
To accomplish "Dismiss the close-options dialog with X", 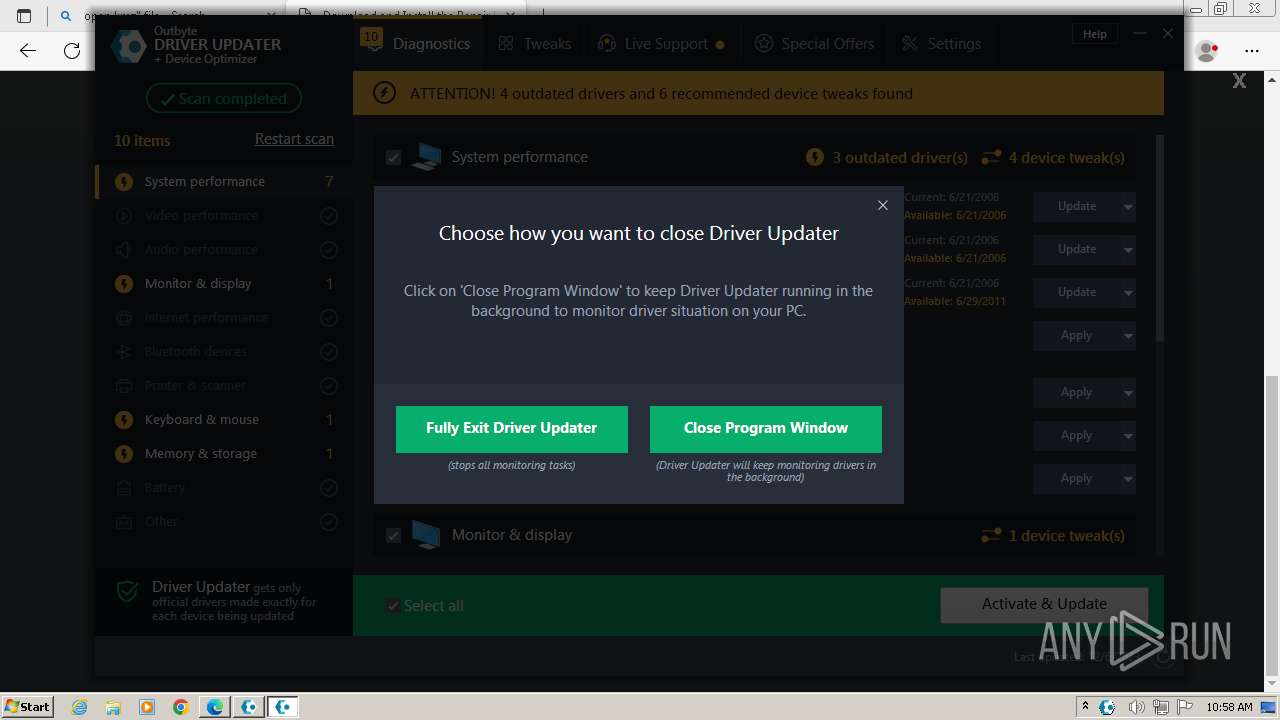I will (x=883, y=205).
